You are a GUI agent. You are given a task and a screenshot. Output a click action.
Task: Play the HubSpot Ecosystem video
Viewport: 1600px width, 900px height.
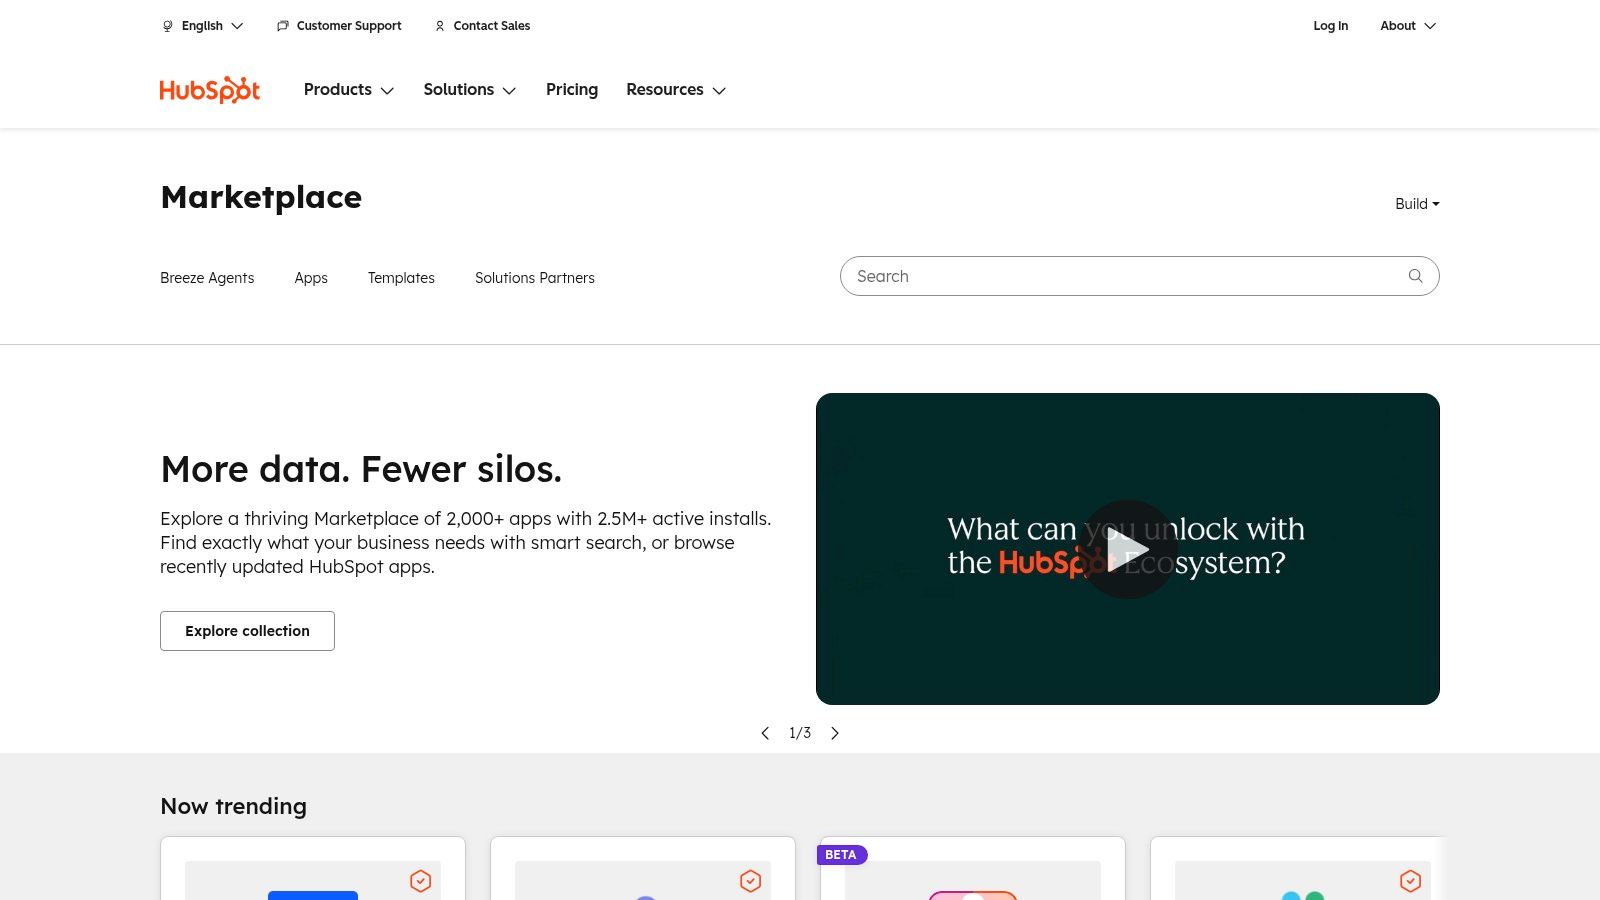point(1128,548)
